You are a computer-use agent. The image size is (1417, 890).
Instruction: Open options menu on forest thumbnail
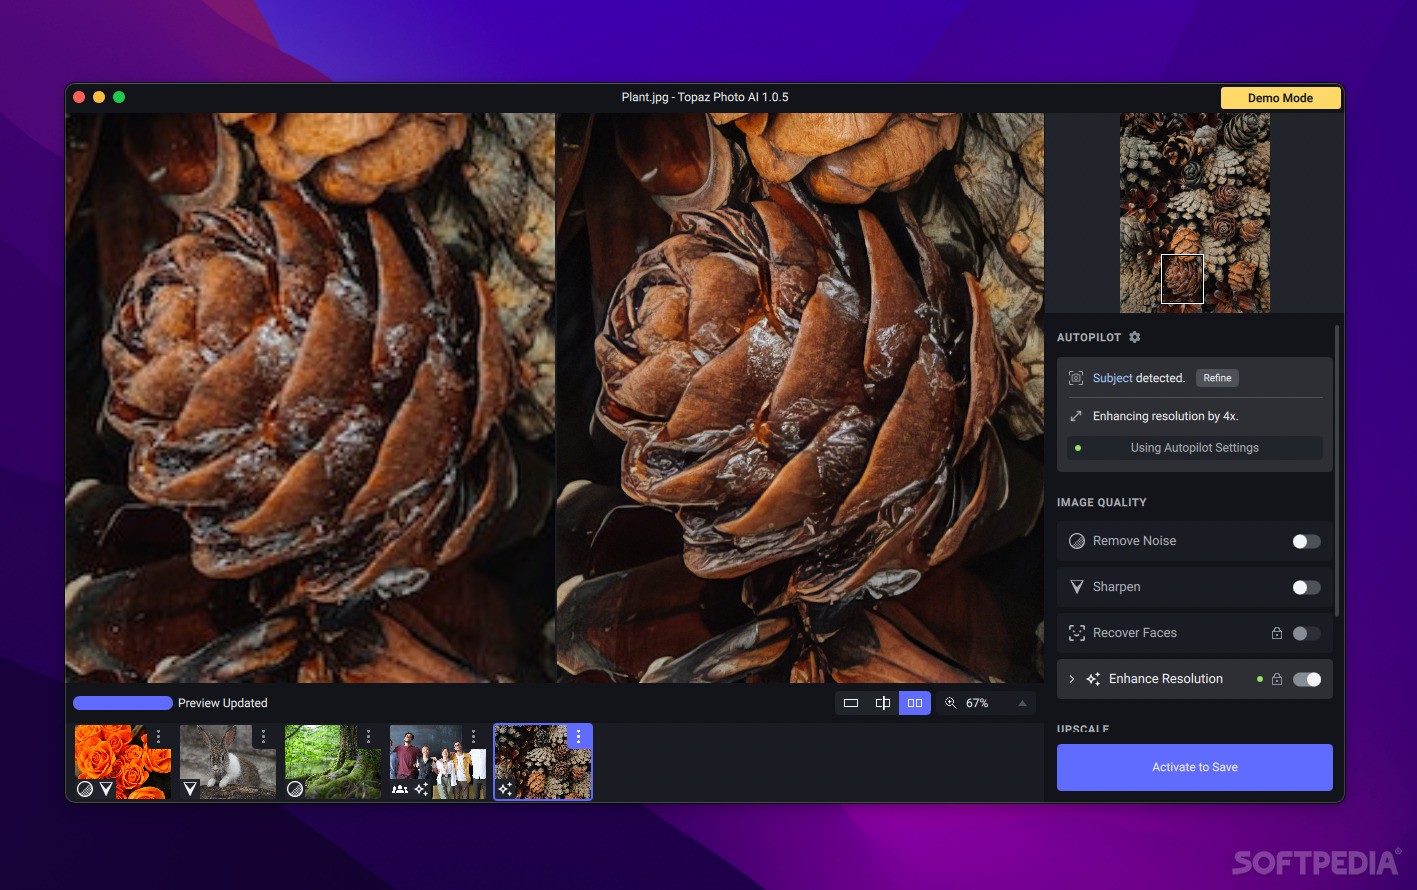pos(368,737)
